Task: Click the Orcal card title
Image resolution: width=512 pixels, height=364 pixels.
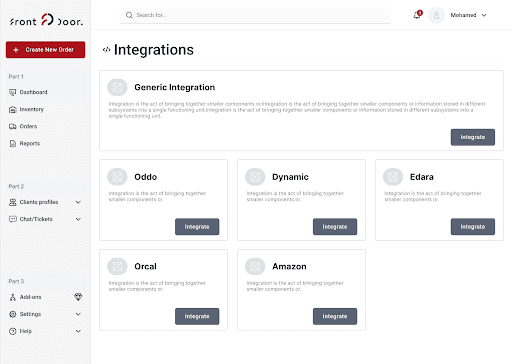Action: (x=145, y=267)
